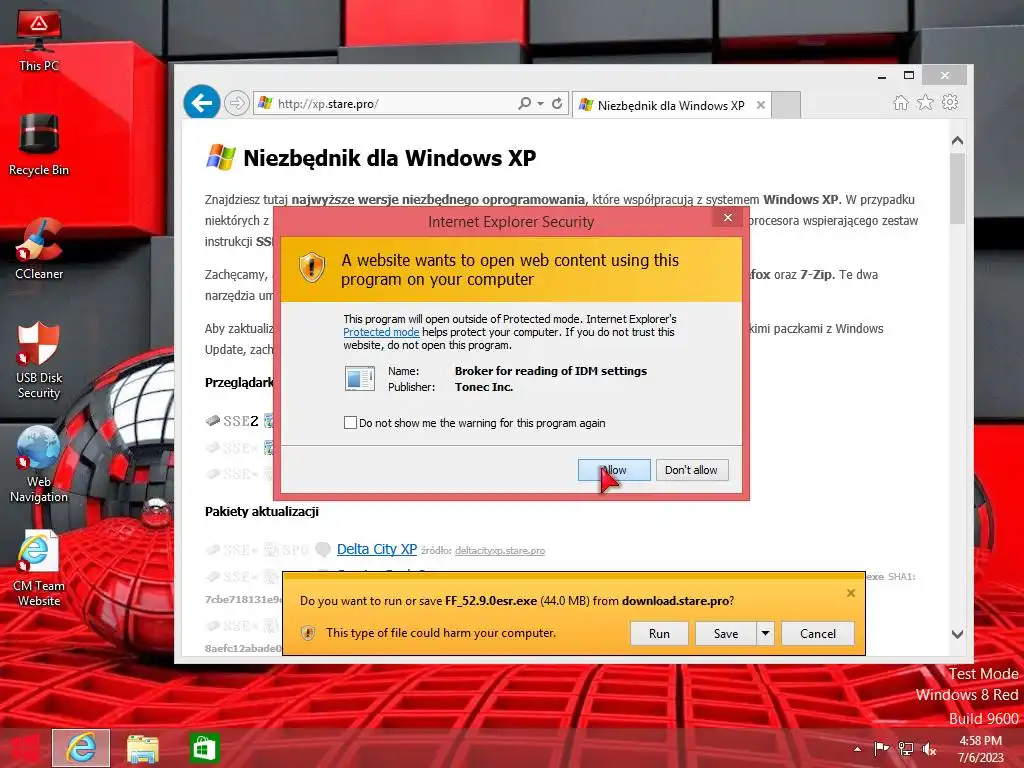1024x768 pixels.
Task: Click the address bar search magnifier
Action: (524, 103)
